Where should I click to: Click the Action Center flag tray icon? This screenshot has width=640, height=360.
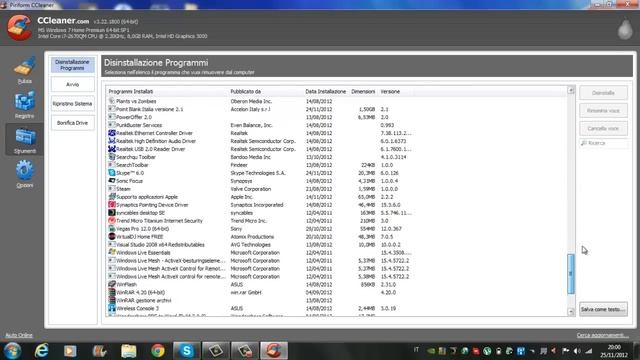(565, 351)
